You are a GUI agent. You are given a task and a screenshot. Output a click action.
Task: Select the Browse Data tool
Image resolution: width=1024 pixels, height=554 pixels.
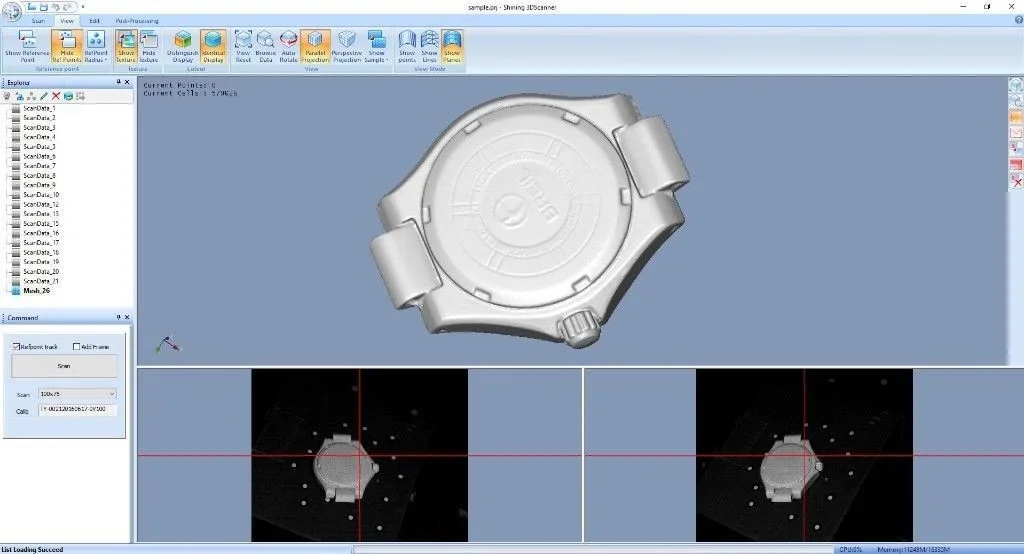[x=265, y=47]
